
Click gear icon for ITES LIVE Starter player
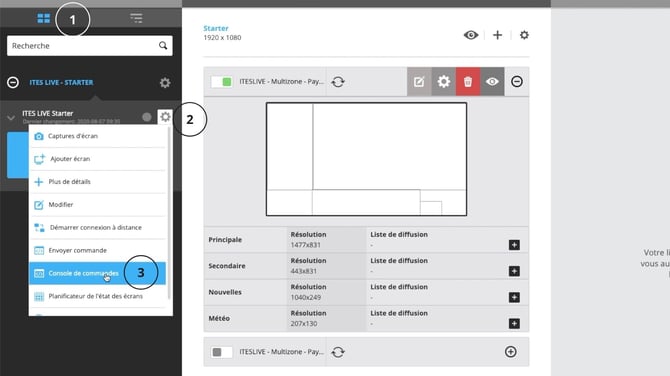tap(165, 117)
